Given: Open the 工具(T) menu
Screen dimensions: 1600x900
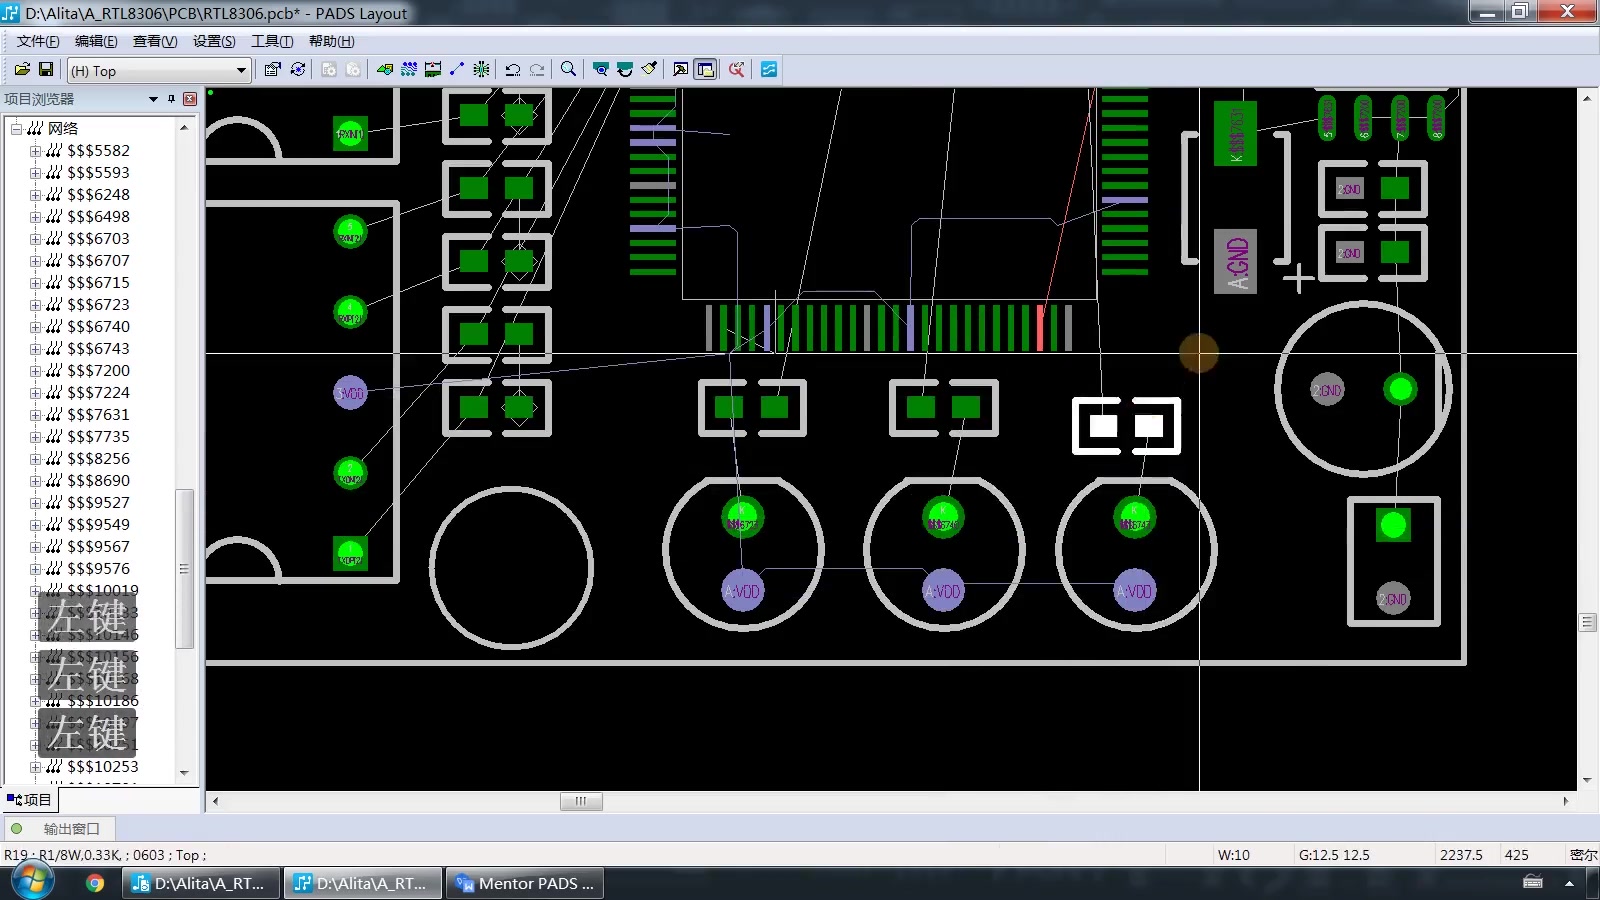Looking at the screenshot, I should tap(272, 41).
